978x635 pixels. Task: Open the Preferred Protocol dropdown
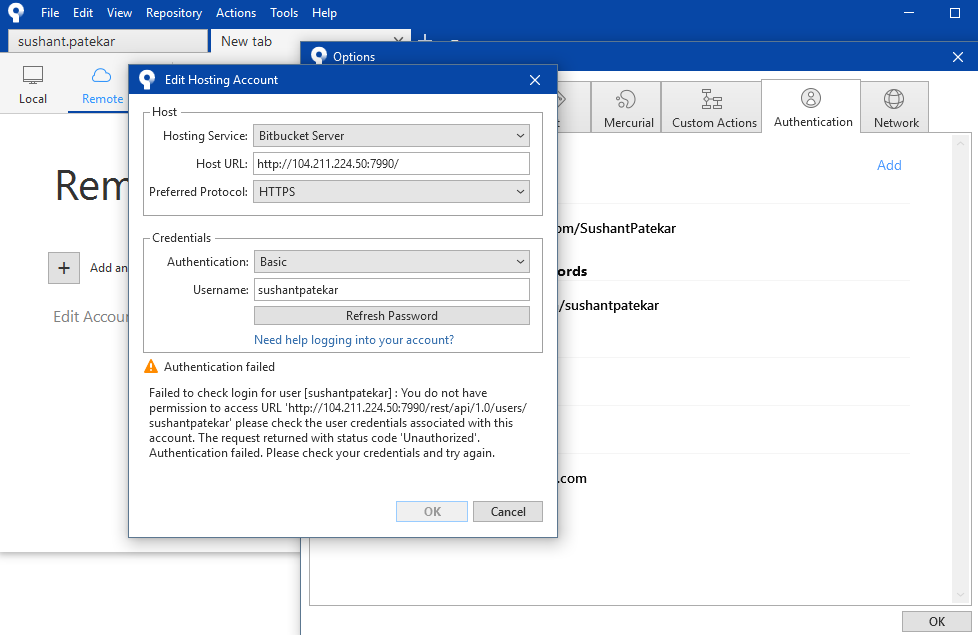(x=391, y=191)
